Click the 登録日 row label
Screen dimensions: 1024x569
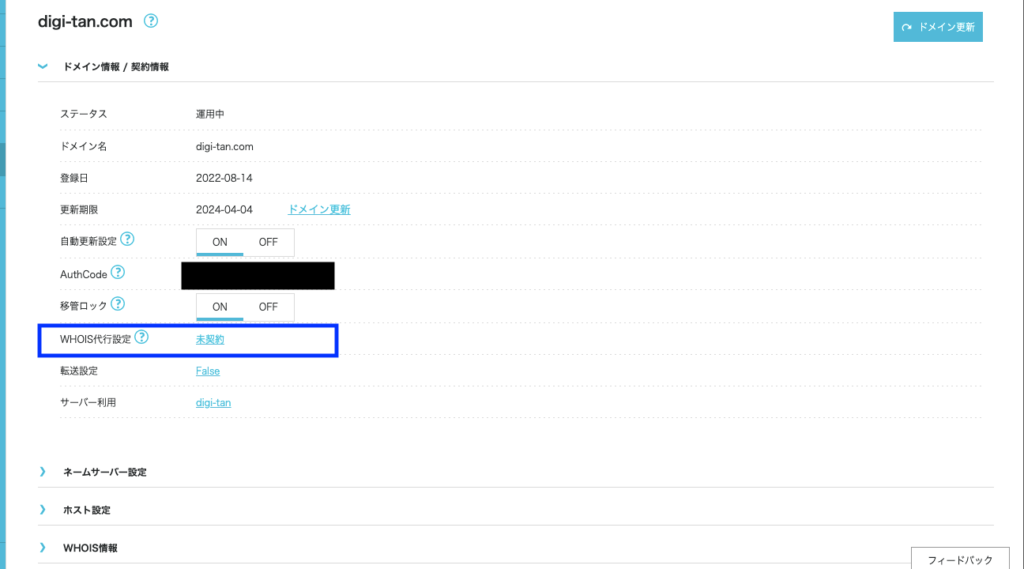pos(74,178)
